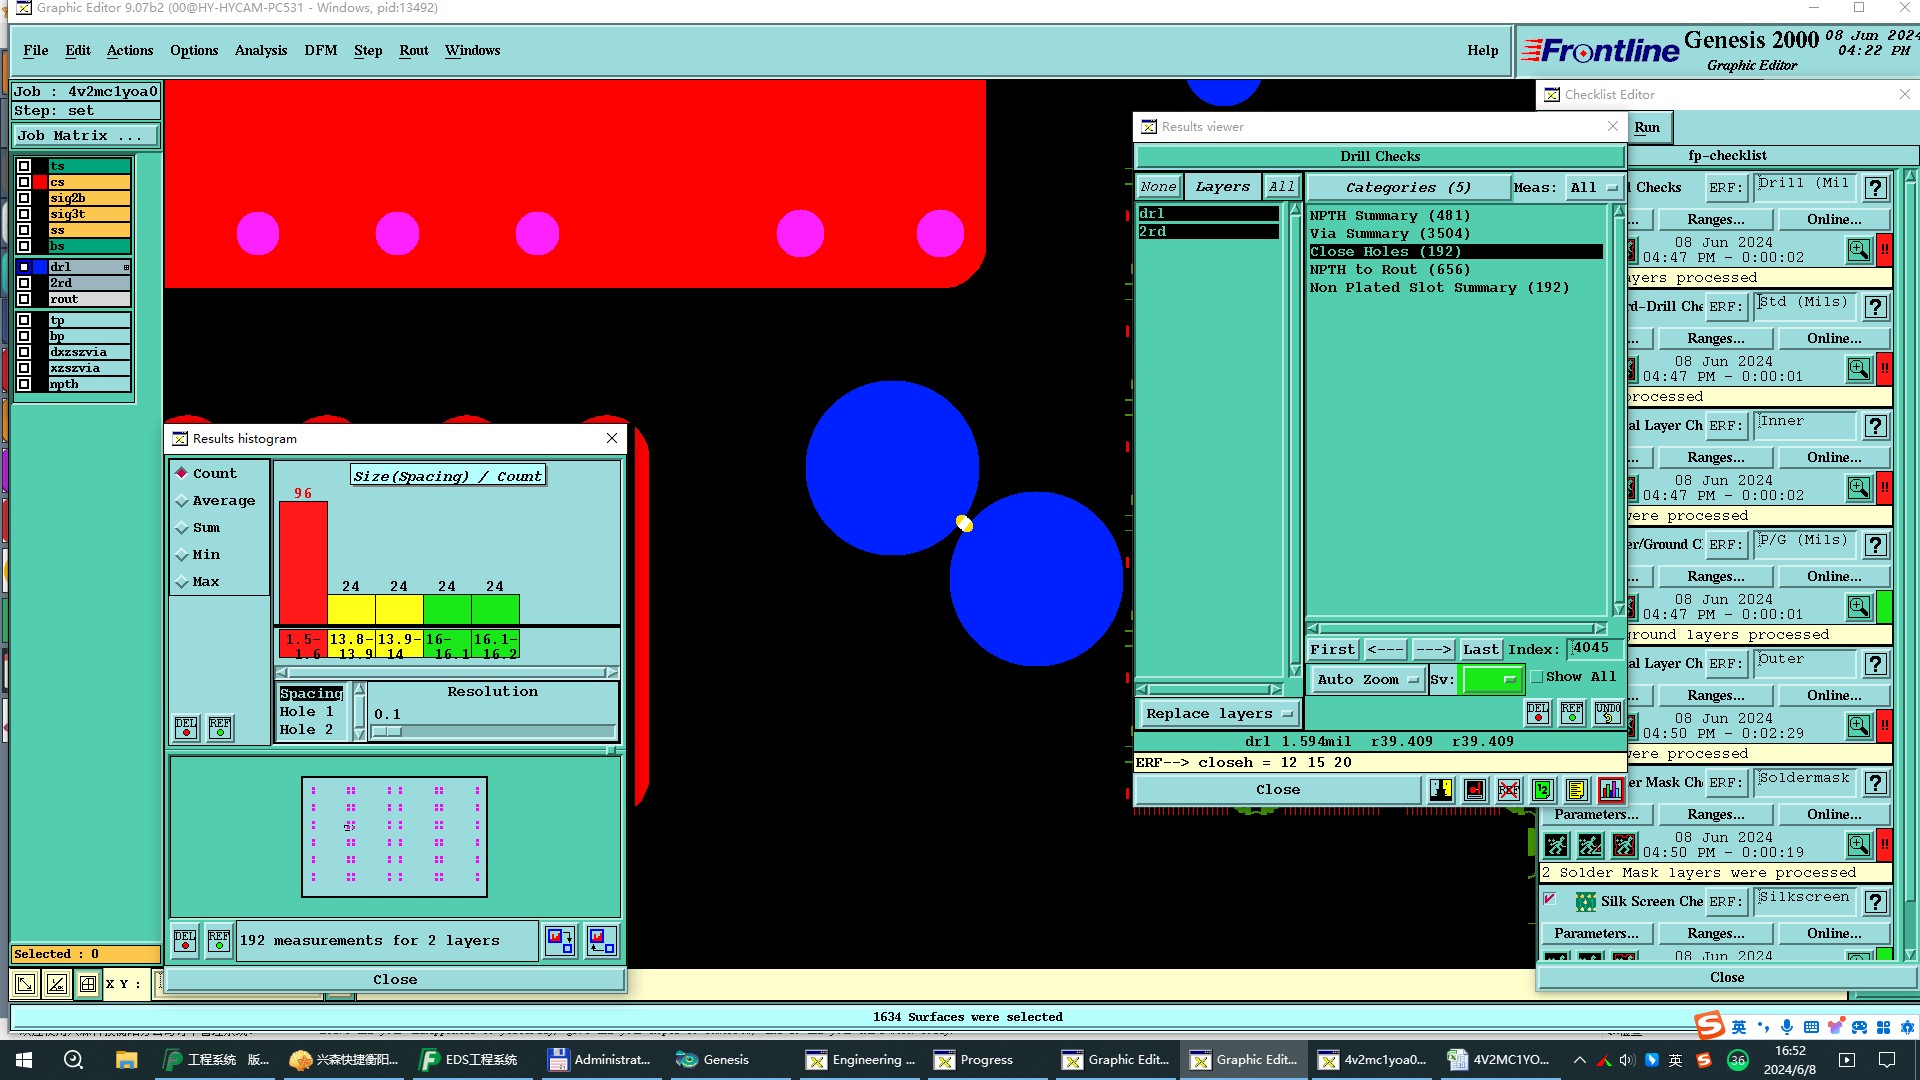Click the red-dot DEL icon in Results viewer

[1537, 713]
